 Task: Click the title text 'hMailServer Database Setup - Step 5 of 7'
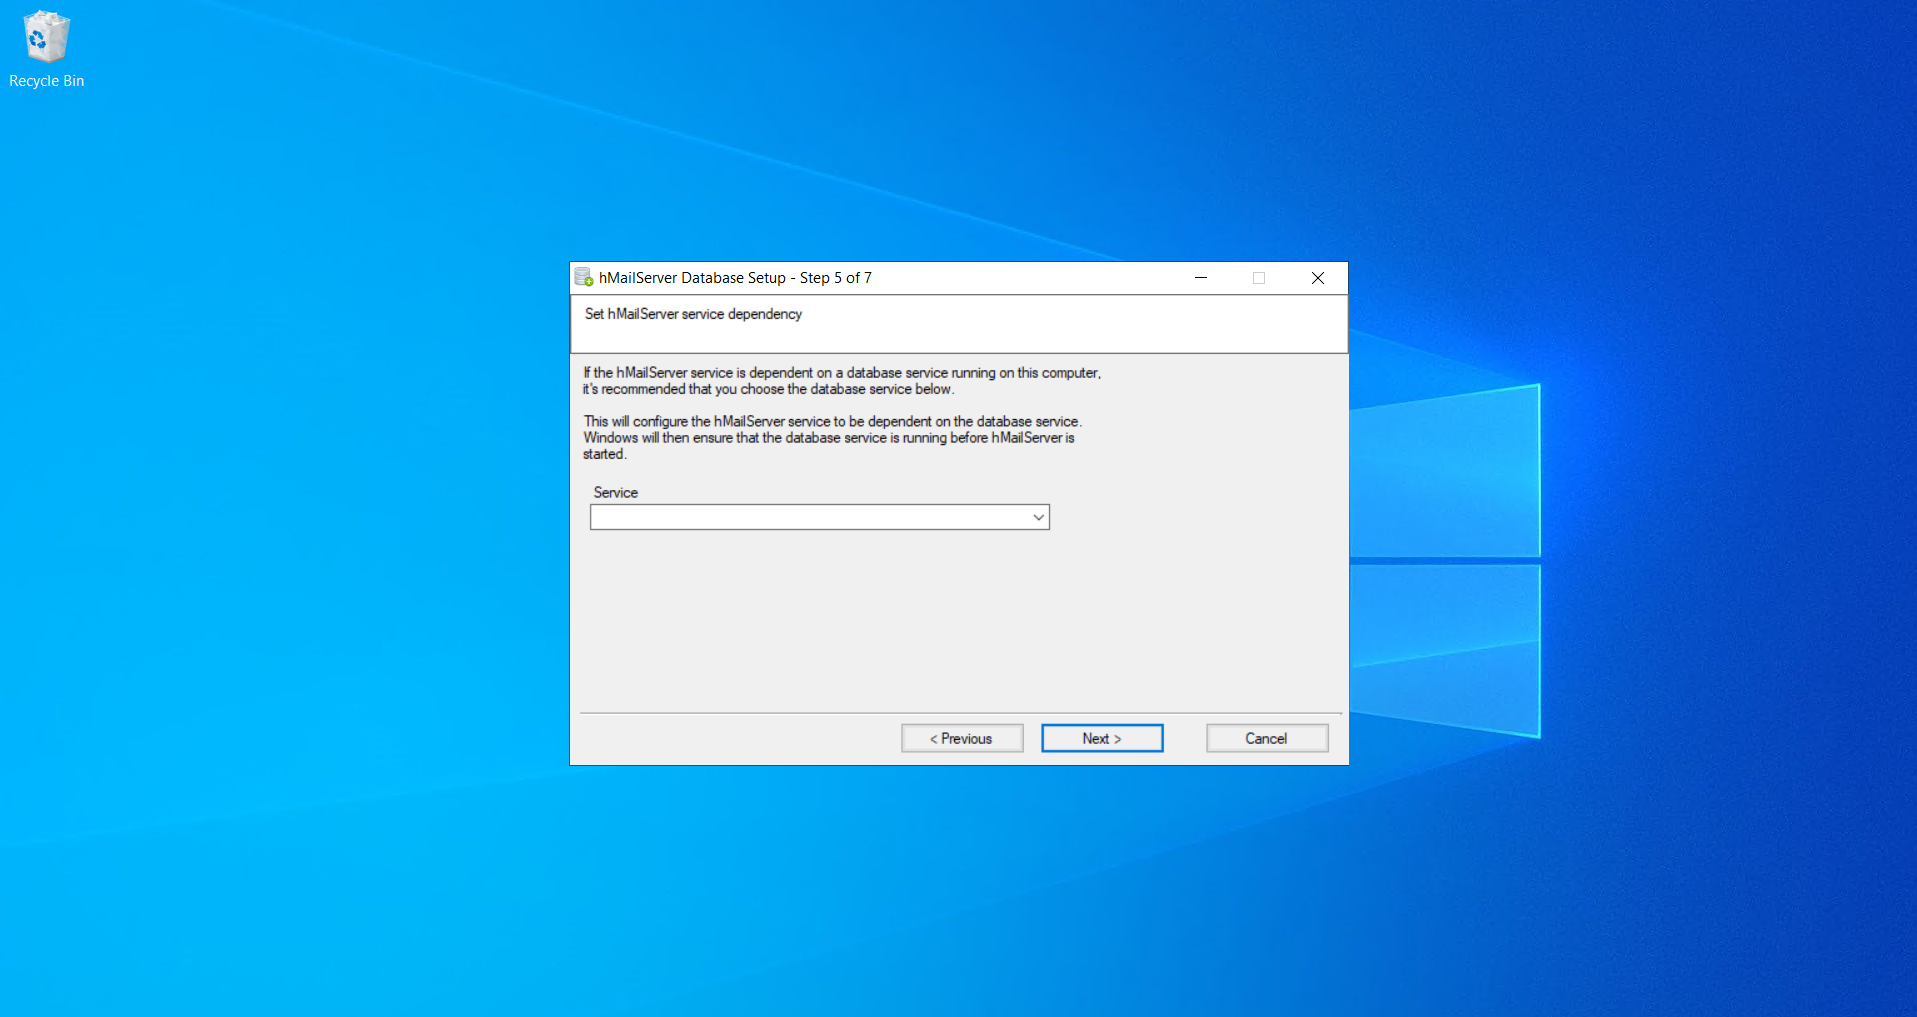pos(735,278)
